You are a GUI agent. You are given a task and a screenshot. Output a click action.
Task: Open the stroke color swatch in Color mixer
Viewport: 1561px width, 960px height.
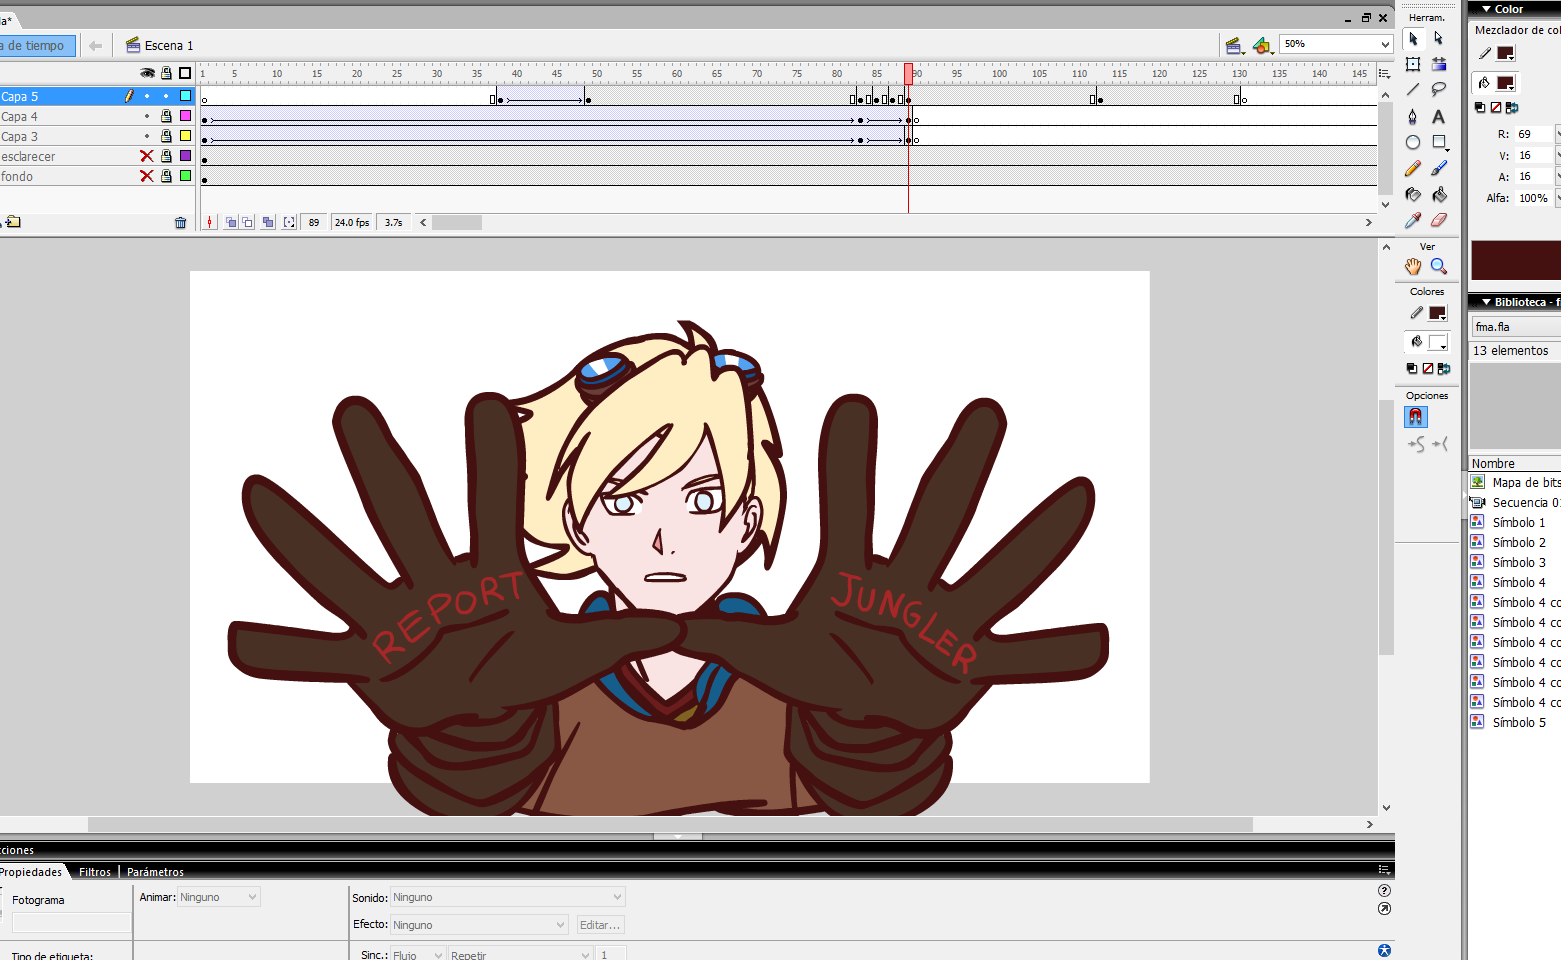click(x=1505, y=53)
